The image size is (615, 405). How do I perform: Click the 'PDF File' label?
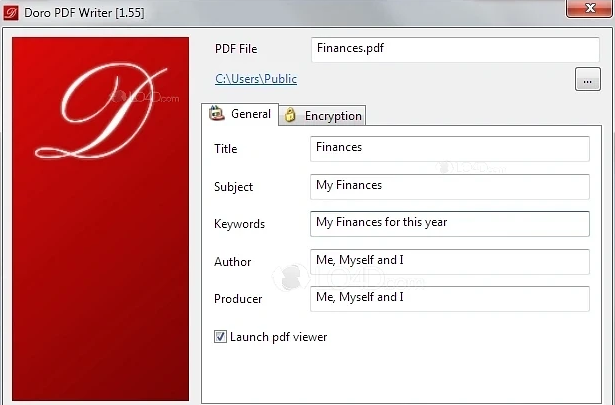(236, 49)
